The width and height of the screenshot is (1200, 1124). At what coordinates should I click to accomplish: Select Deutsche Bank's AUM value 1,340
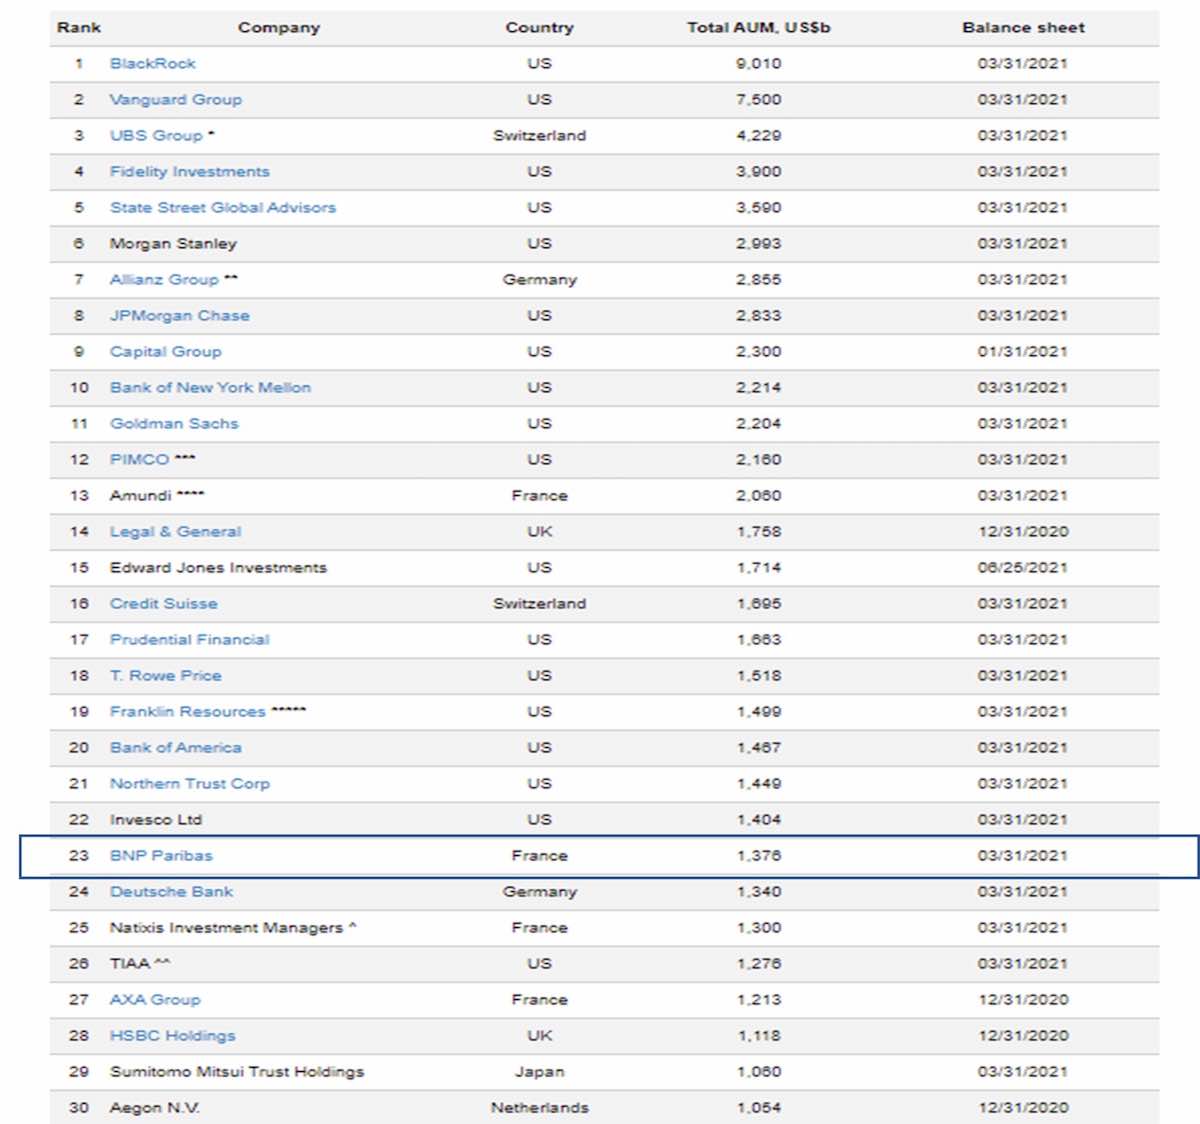coord(759,891)
